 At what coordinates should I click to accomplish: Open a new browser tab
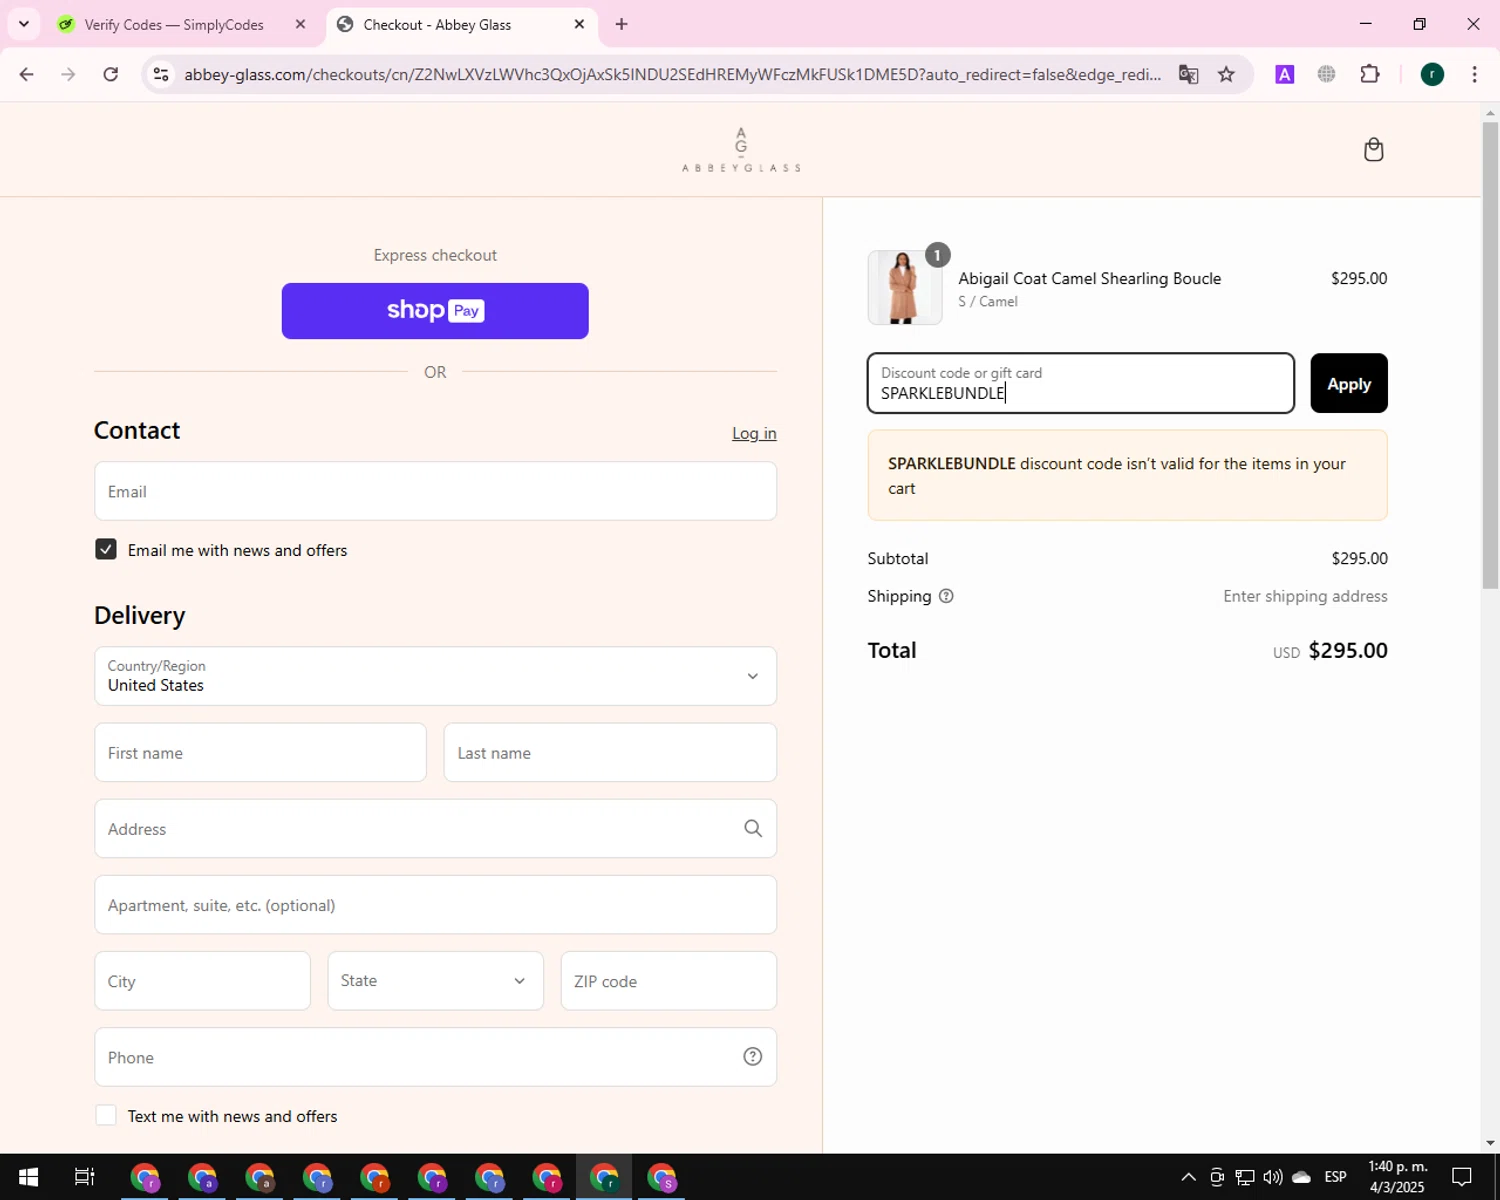coord(622,24)
